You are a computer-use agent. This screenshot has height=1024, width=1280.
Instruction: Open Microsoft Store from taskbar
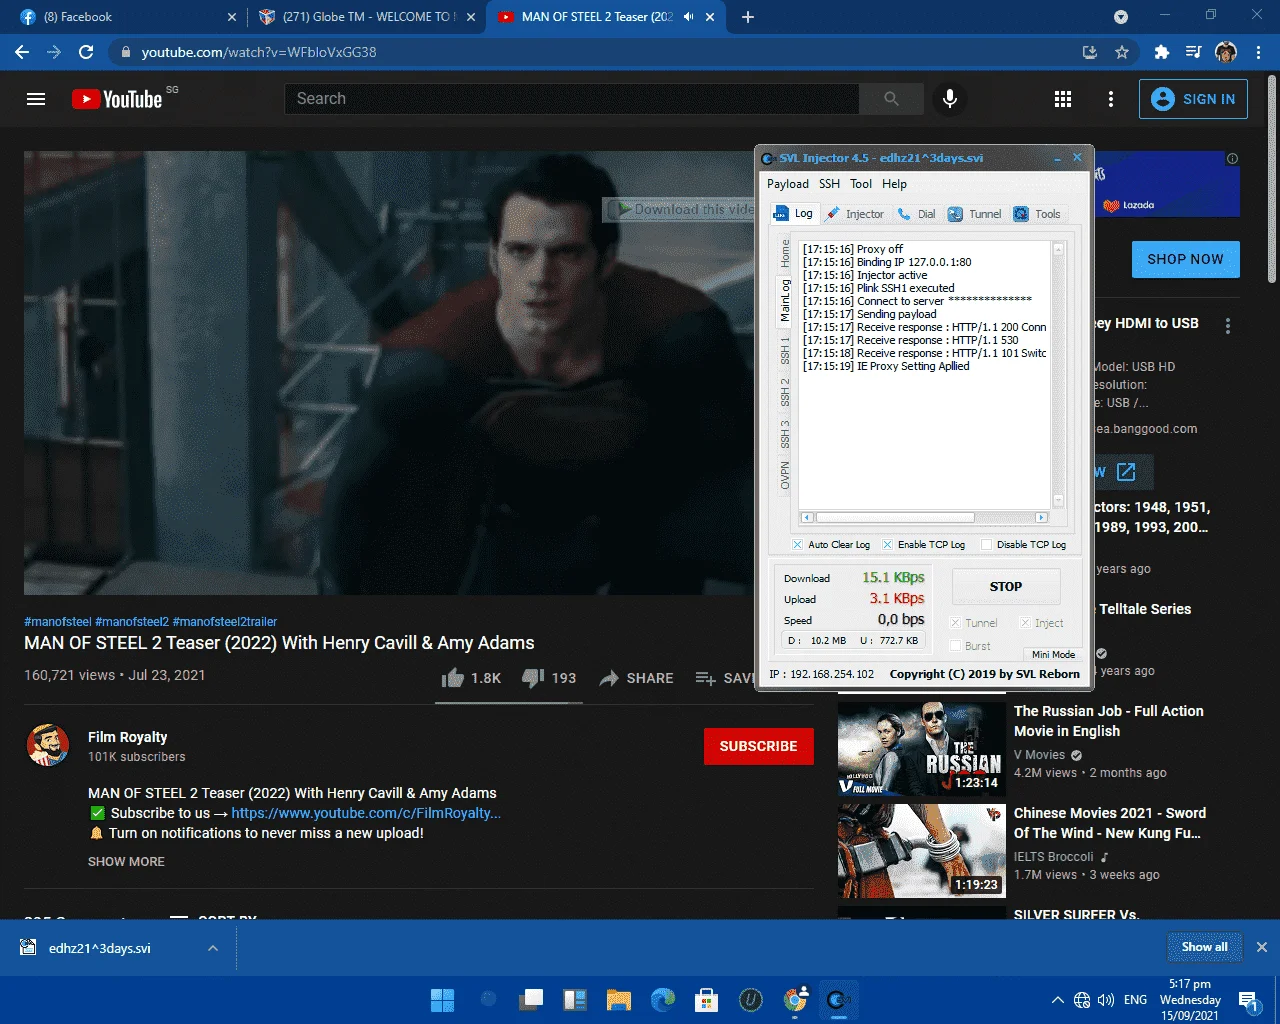pos(707,999)
